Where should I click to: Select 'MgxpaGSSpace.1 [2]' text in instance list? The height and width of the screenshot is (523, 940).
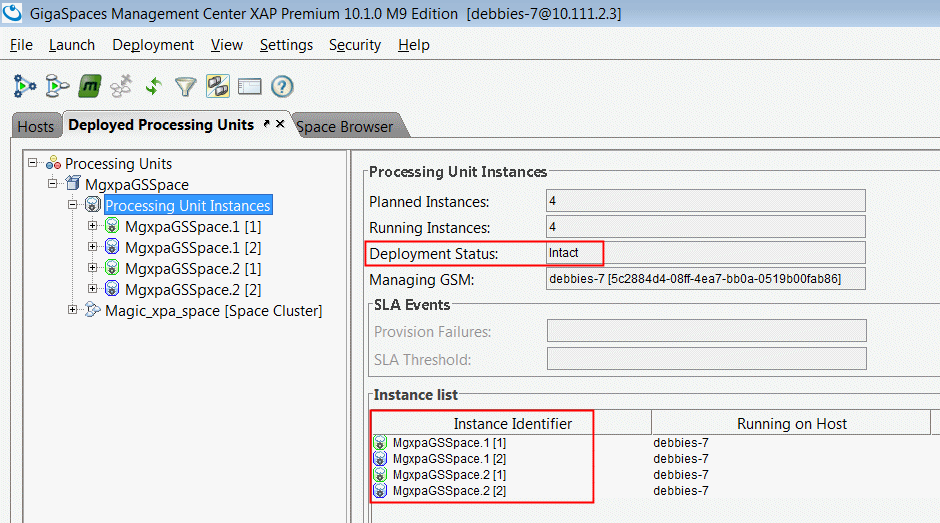tap(450, 459)
